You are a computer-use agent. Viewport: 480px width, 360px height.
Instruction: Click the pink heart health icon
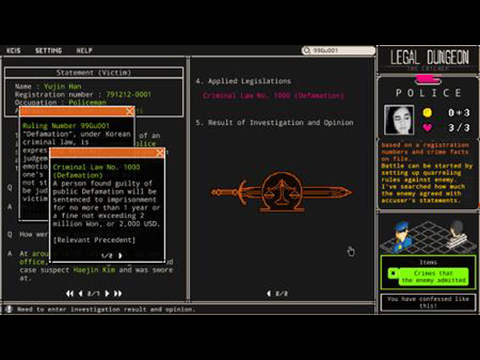tap(427, 127)
